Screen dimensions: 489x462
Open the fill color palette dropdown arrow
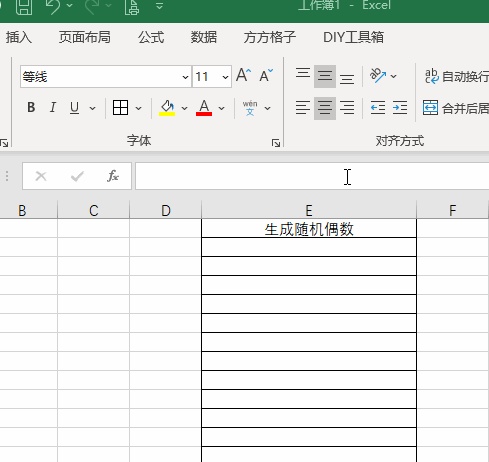point(184,108)
